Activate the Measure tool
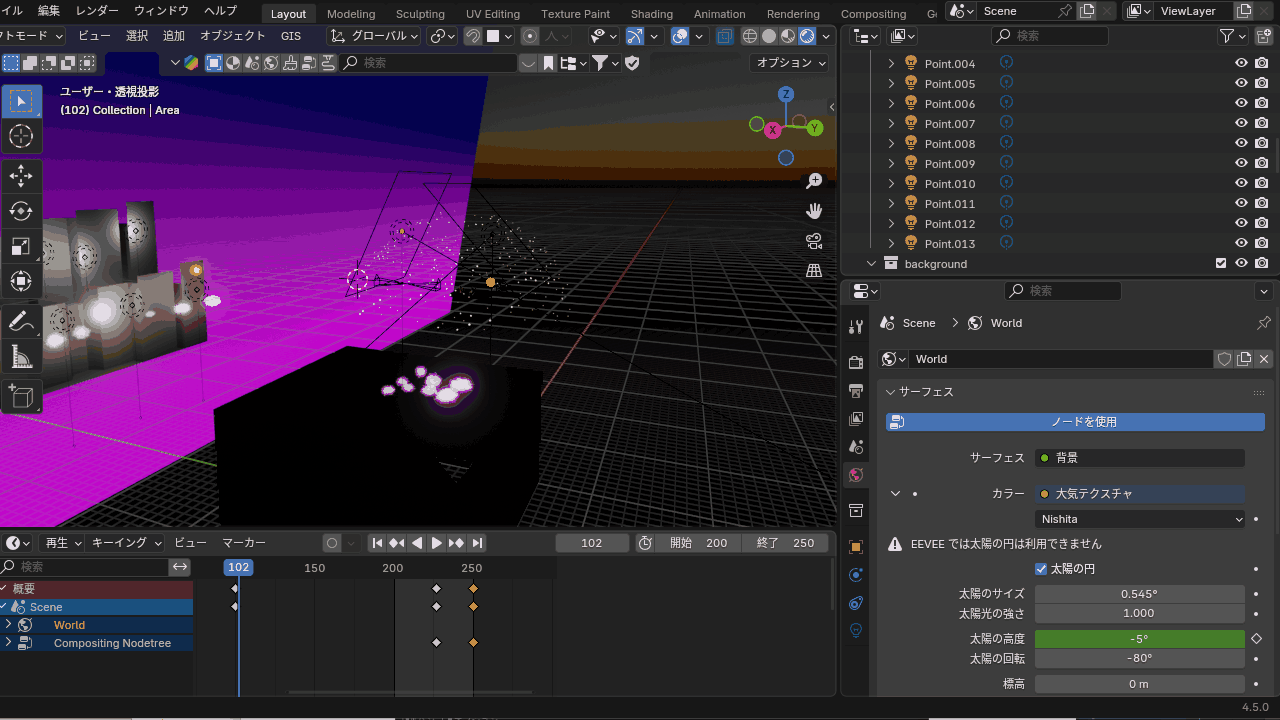 (x=21, y=356)
